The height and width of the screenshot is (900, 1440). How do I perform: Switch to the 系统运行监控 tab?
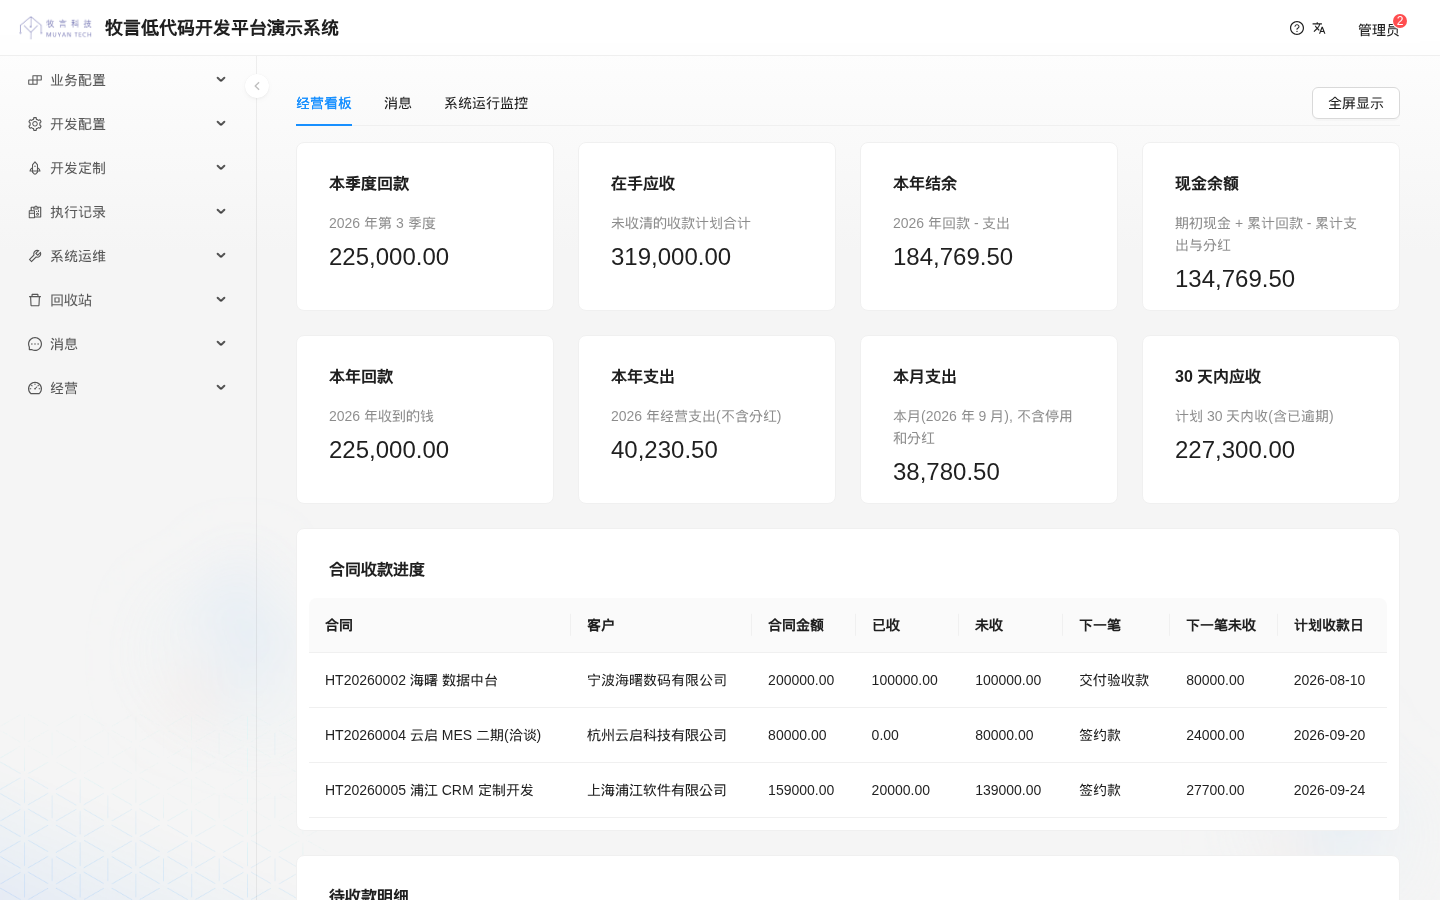[486, 103]
